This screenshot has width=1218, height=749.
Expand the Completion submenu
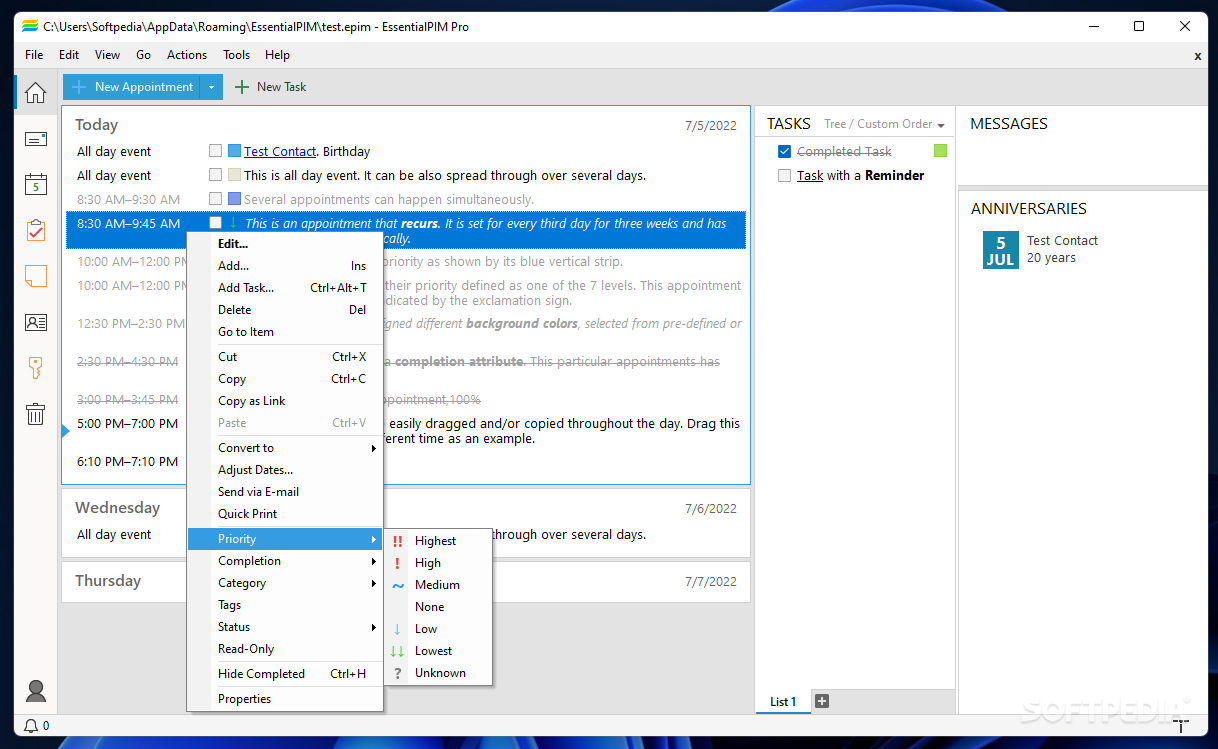[x=285, y=561]
